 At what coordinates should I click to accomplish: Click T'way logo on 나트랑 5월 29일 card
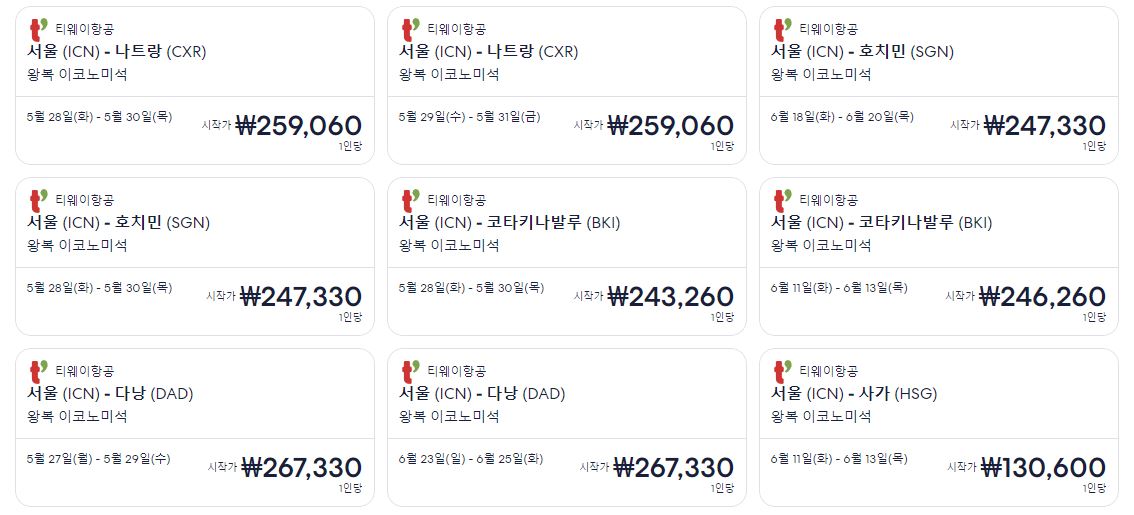[x=411, y=30]
